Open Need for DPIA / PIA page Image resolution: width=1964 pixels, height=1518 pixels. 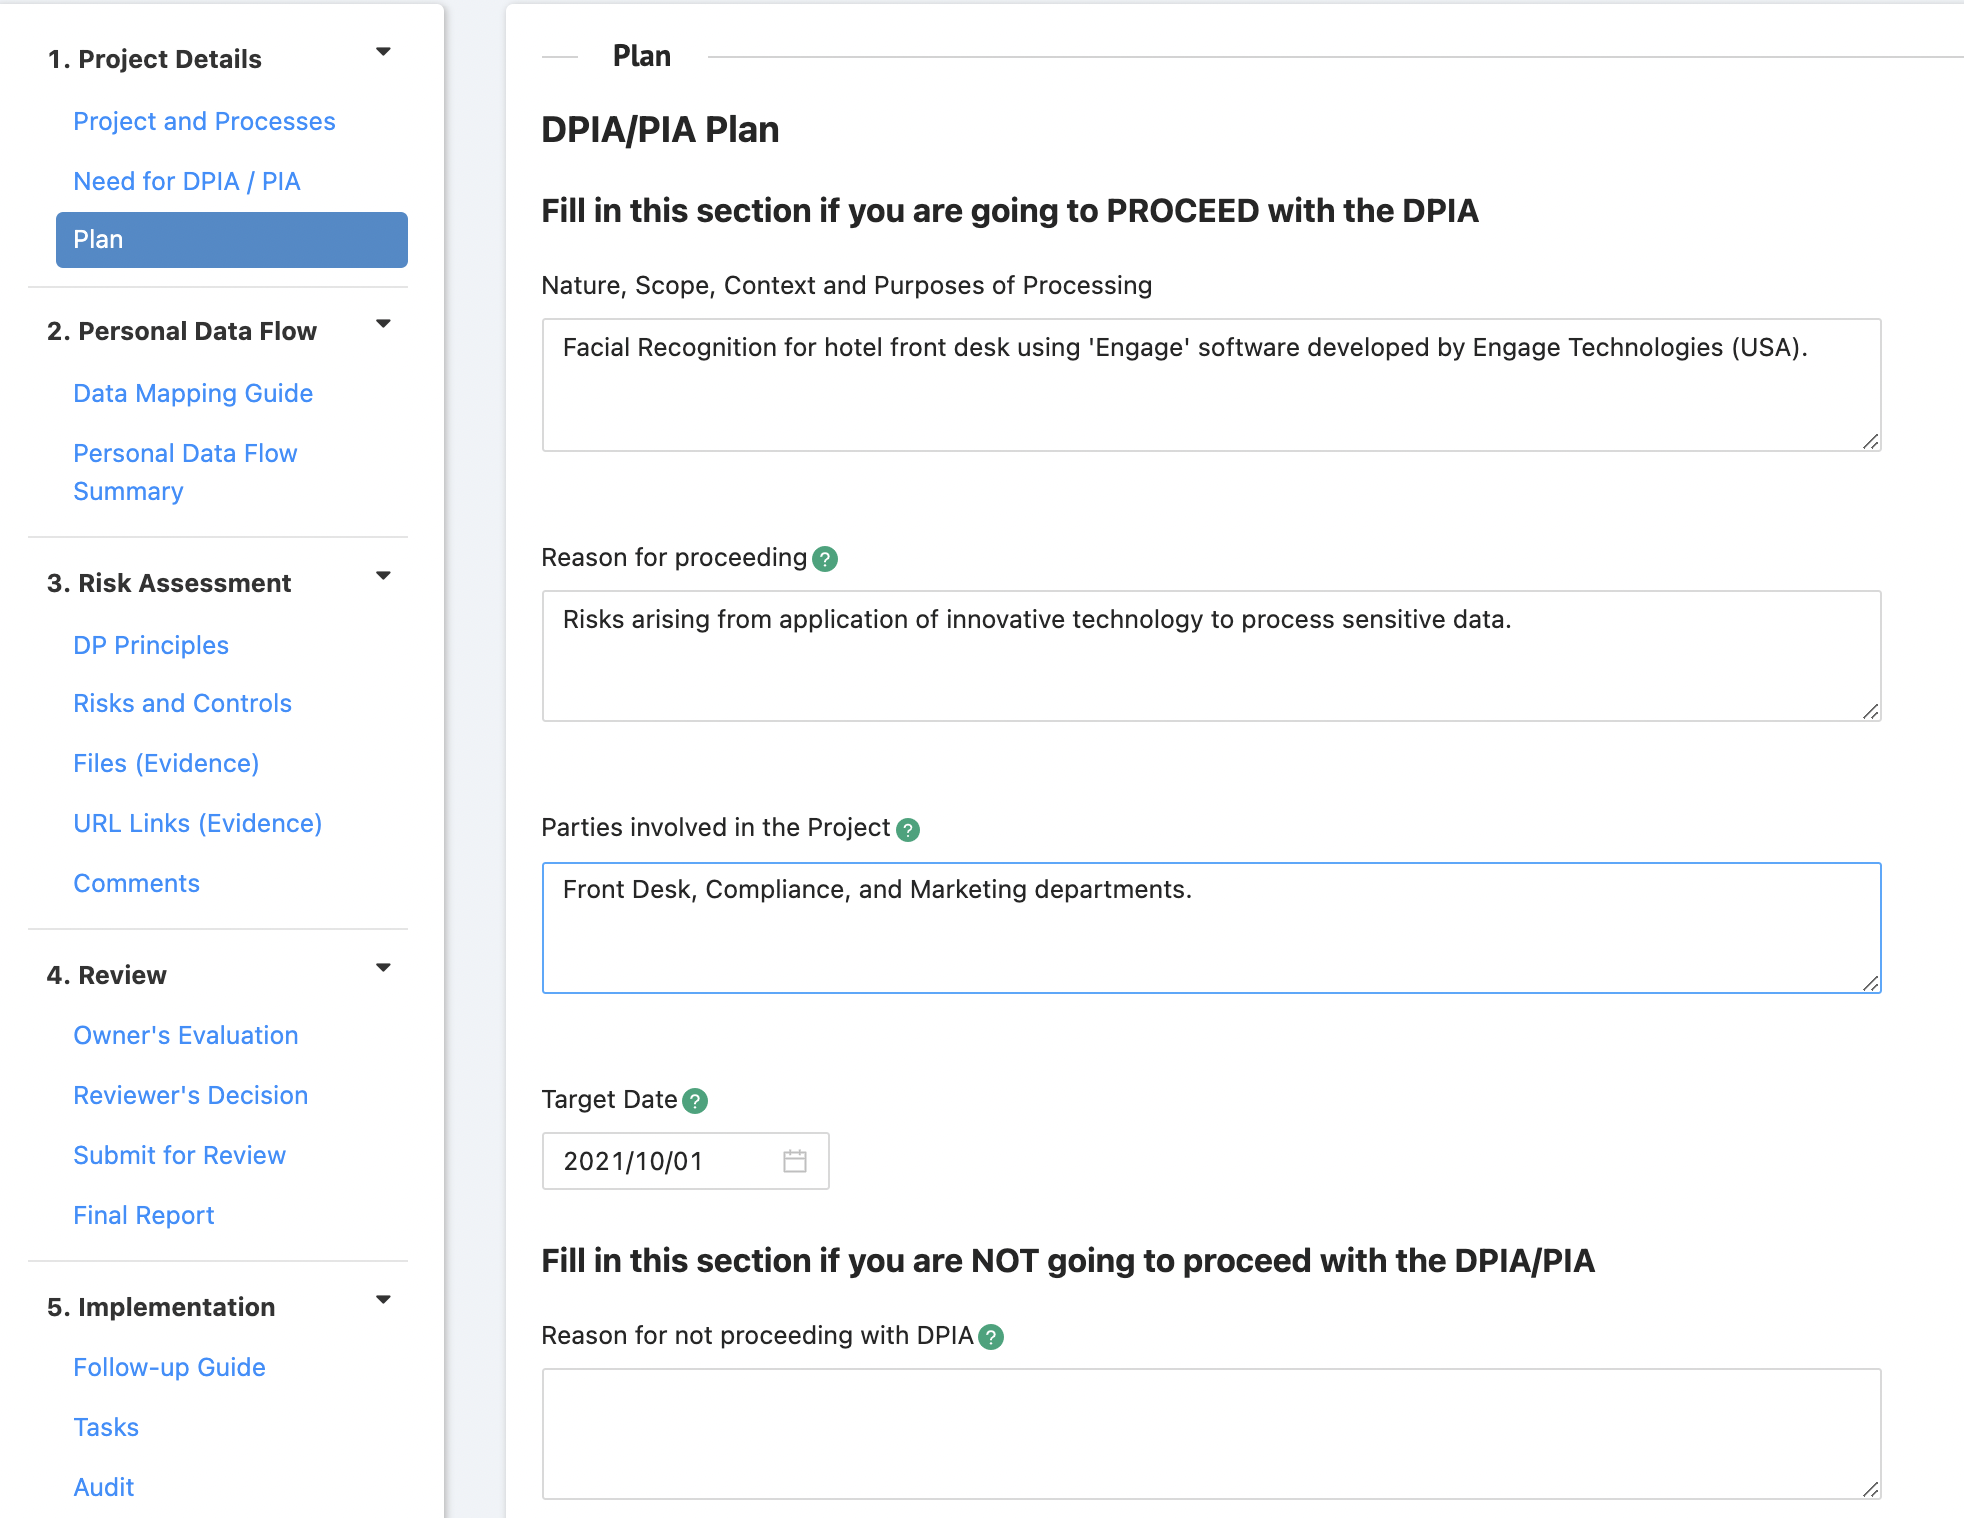click(187, 181)
